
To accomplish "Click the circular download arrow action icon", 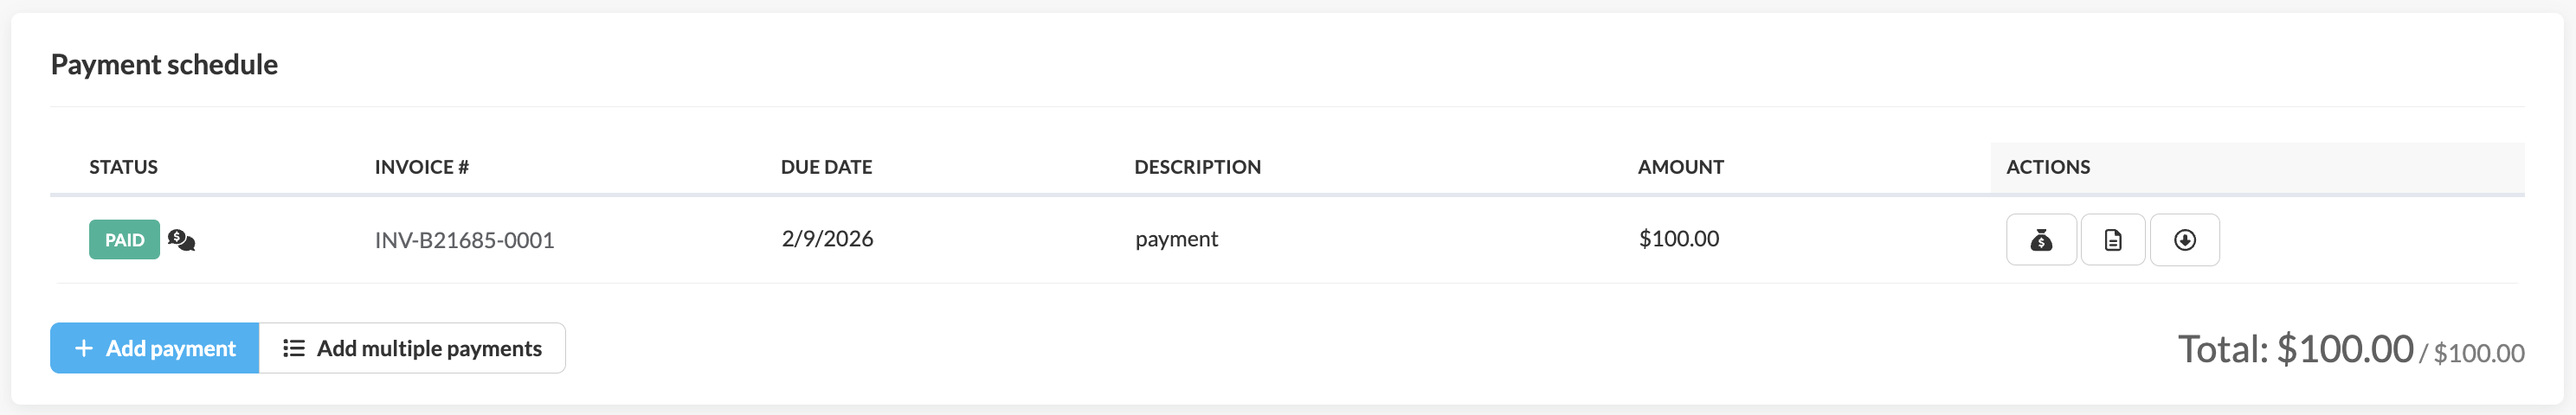I will tap(2184, 240).
